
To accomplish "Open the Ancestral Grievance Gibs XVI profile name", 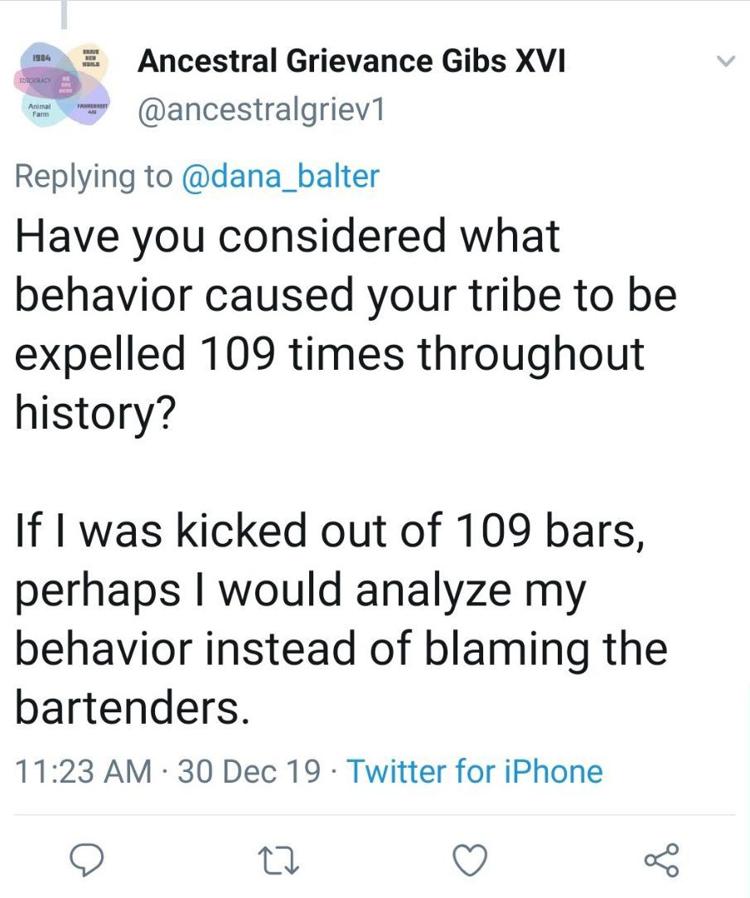I will tap(351, 61).
